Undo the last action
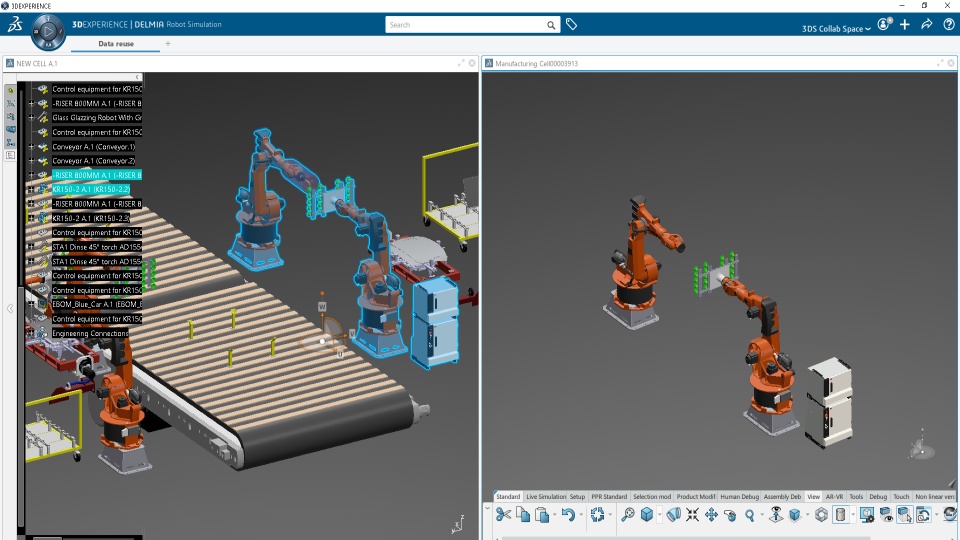 coord(568,515)
